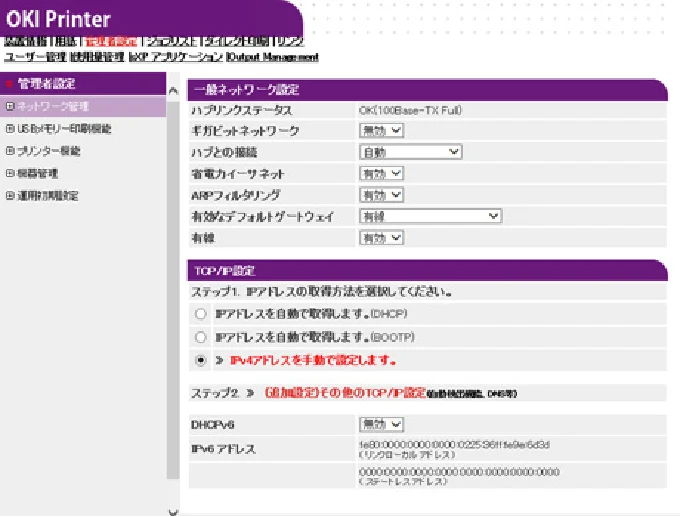Click sidebar scrollbar down arrow
The height and width of the screenshot is (517, 681).
173,512
